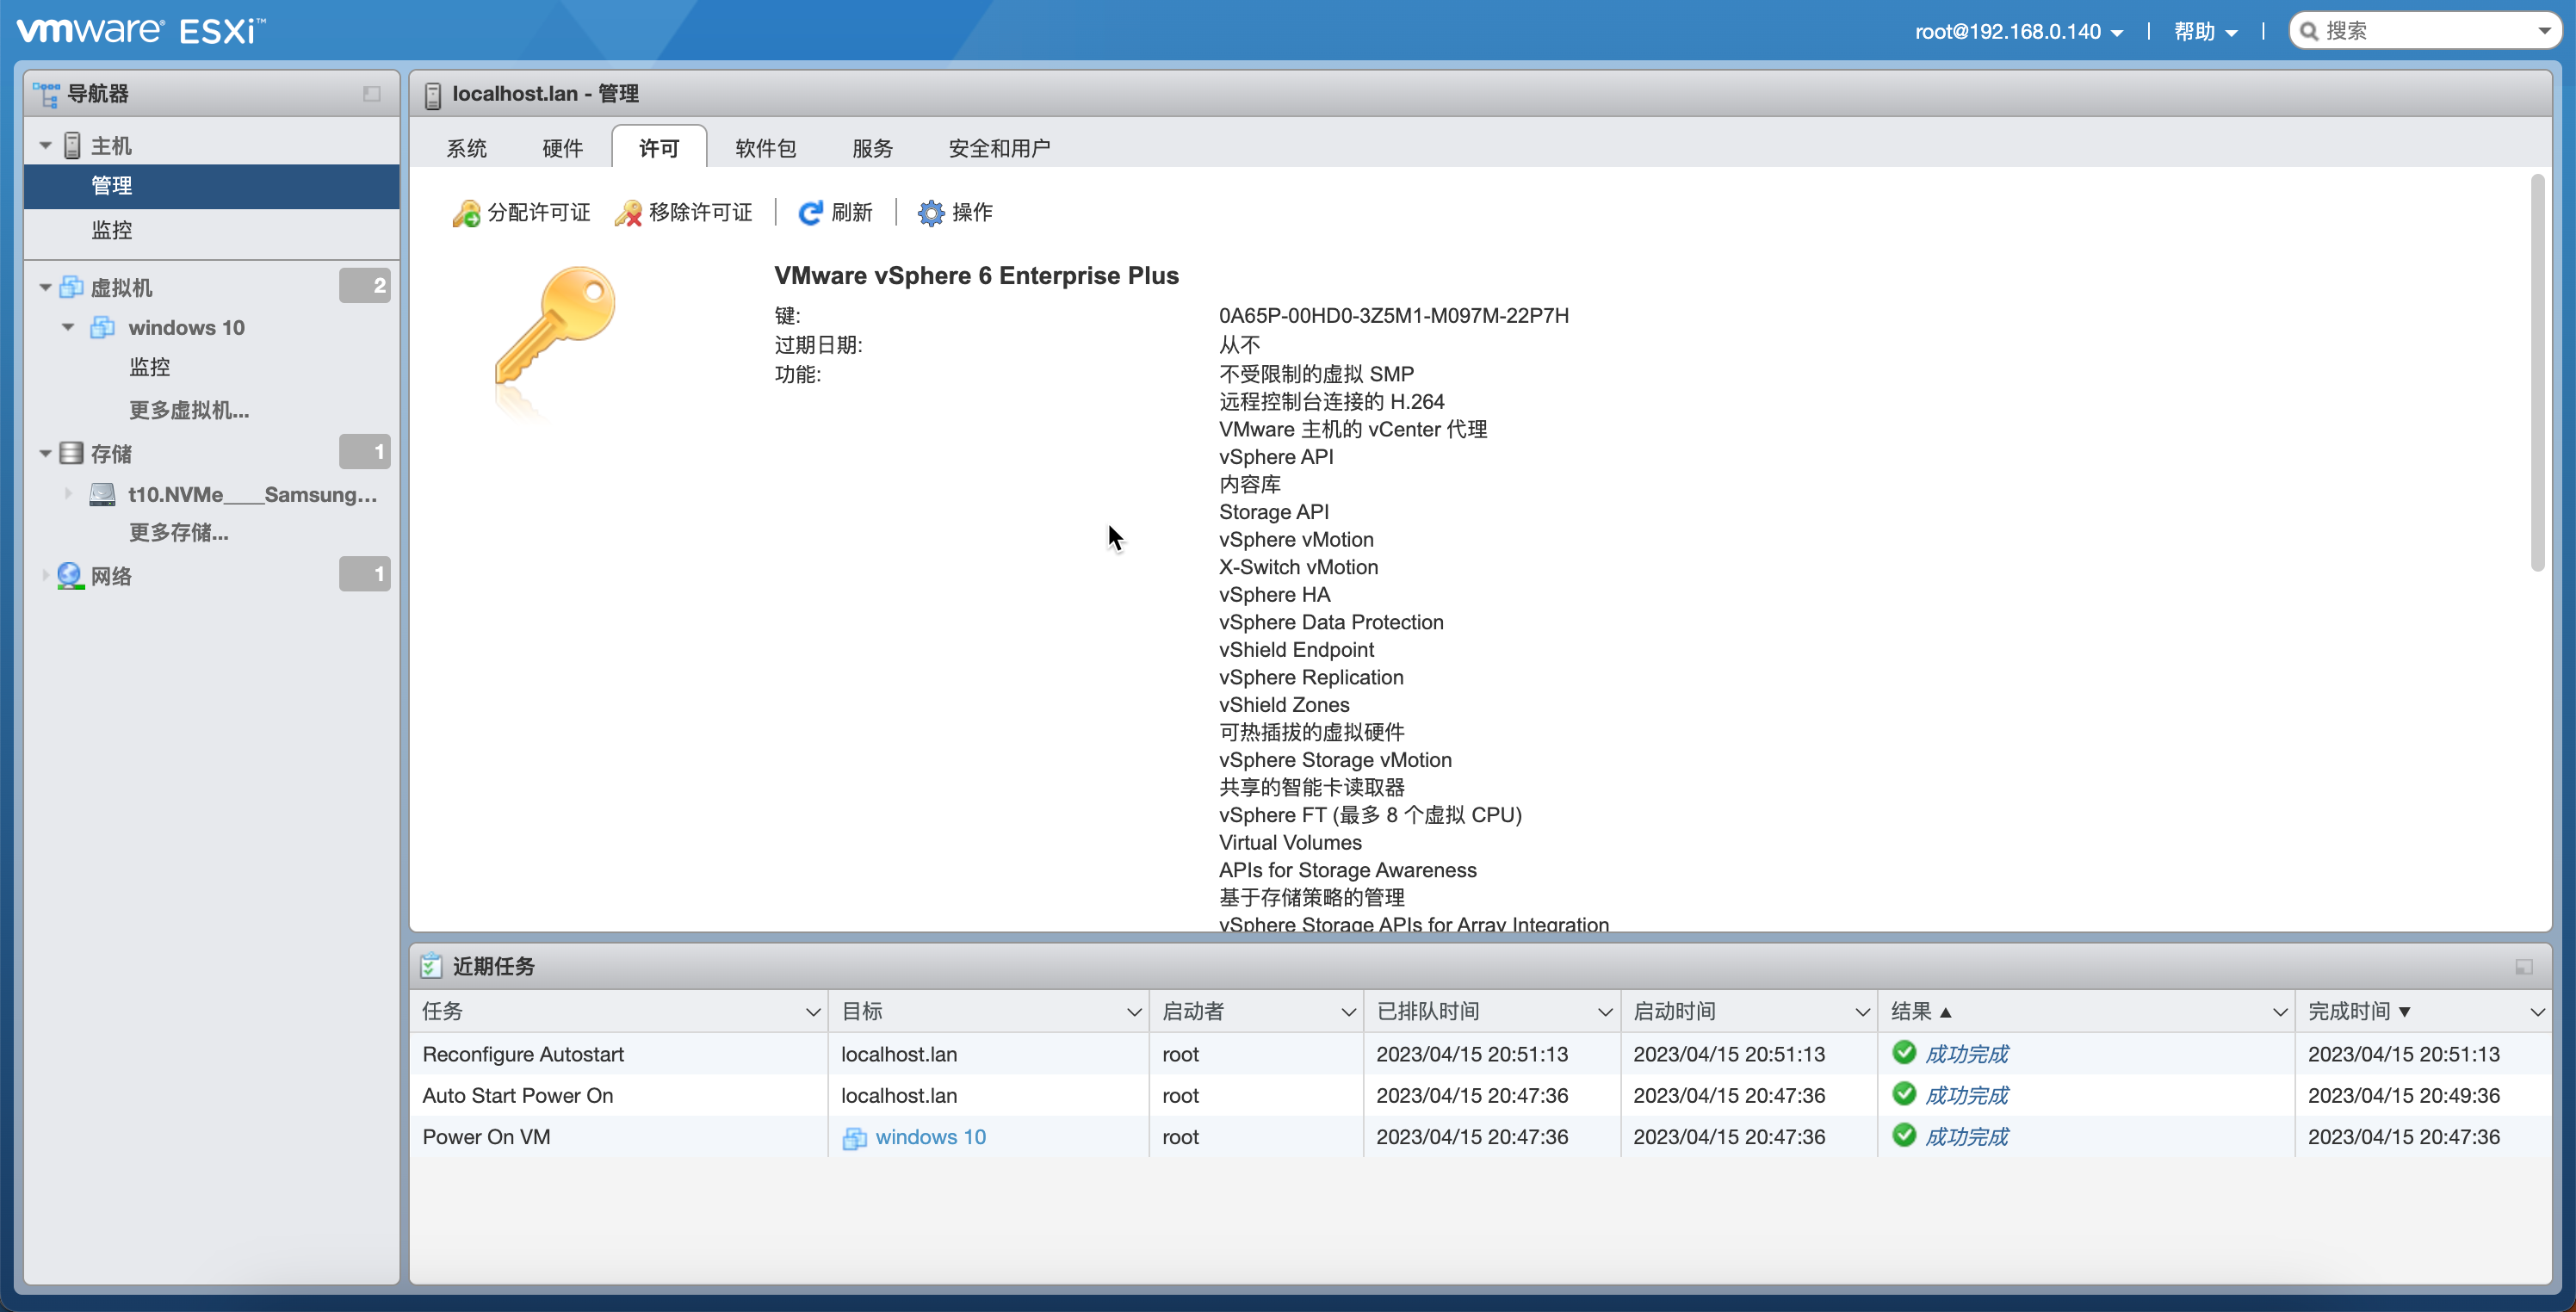Click the NVMe Samsung datastore disk icon
Image resolution: width=2576 pixels, height=1312 pixels.
(x=102, y=494)
